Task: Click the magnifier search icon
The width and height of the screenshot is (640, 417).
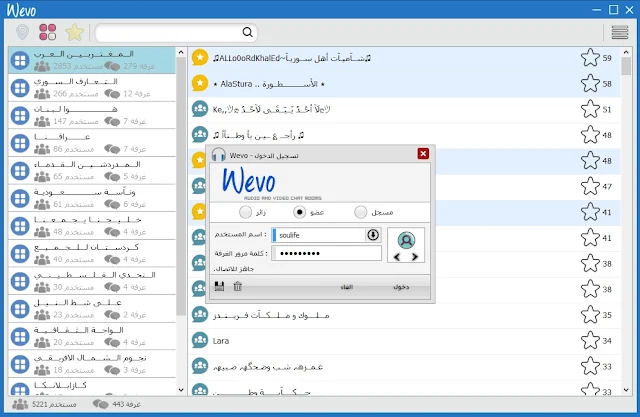Action: click(247, 32)
